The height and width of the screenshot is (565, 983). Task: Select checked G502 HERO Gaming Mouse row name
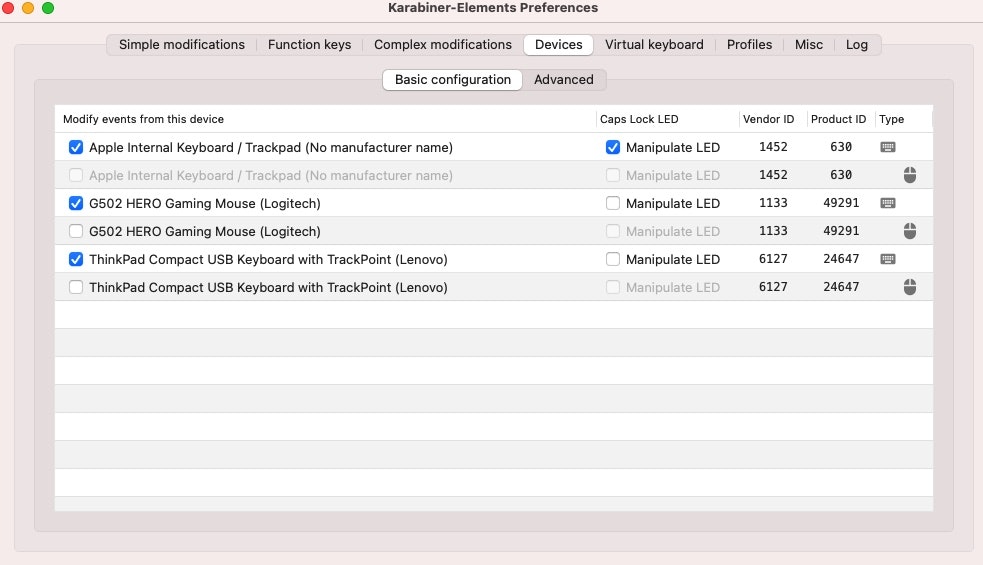point(204,203)
